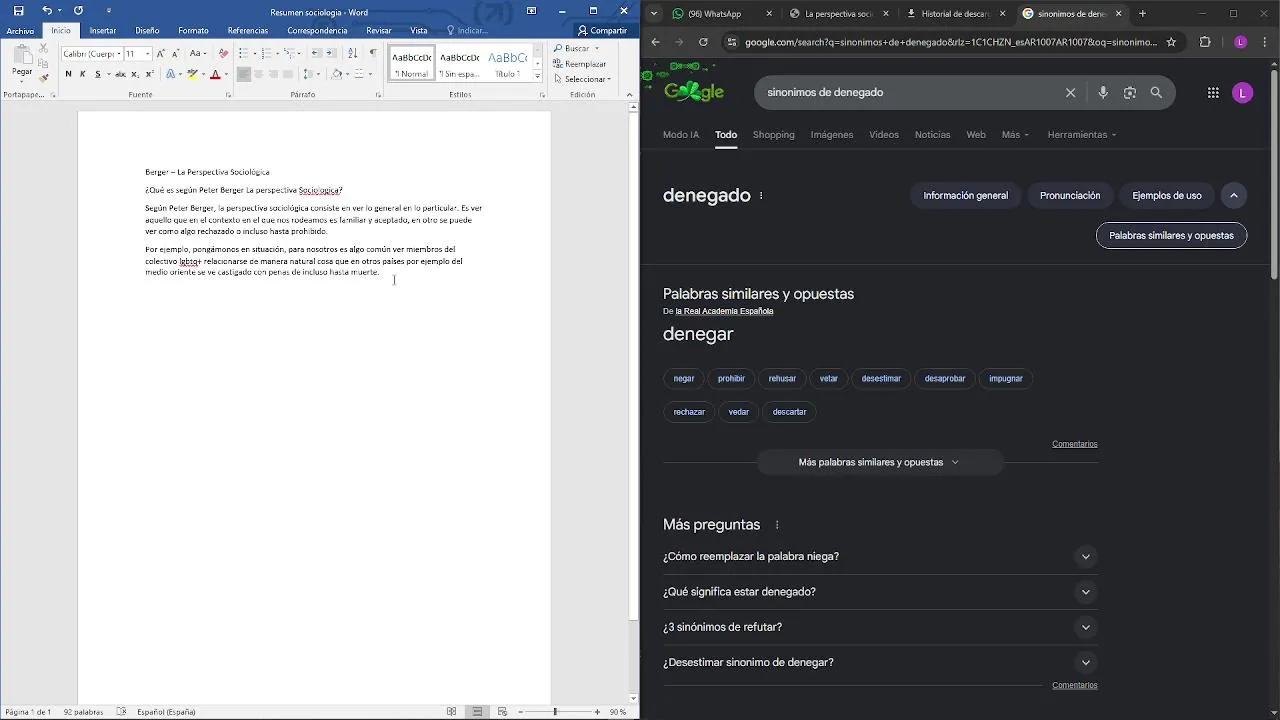This screenshot has width=1280, height=720.
Task: Toggle show paragraph marks (¶)
Action: click(373, 53)
